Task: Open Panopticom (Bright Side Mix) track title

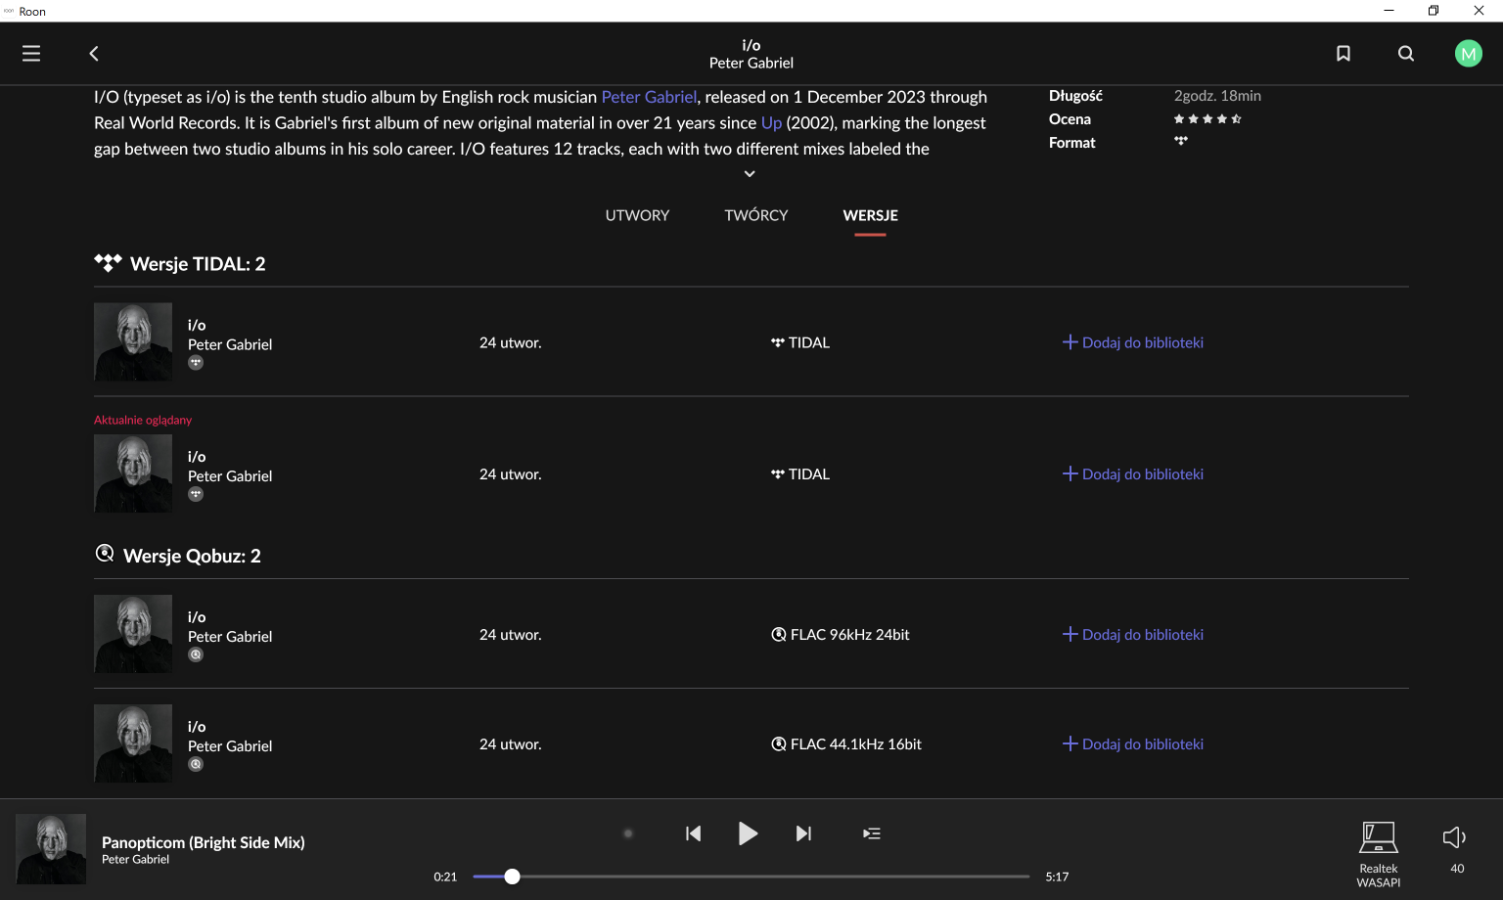Action: (x=203, y=842)
